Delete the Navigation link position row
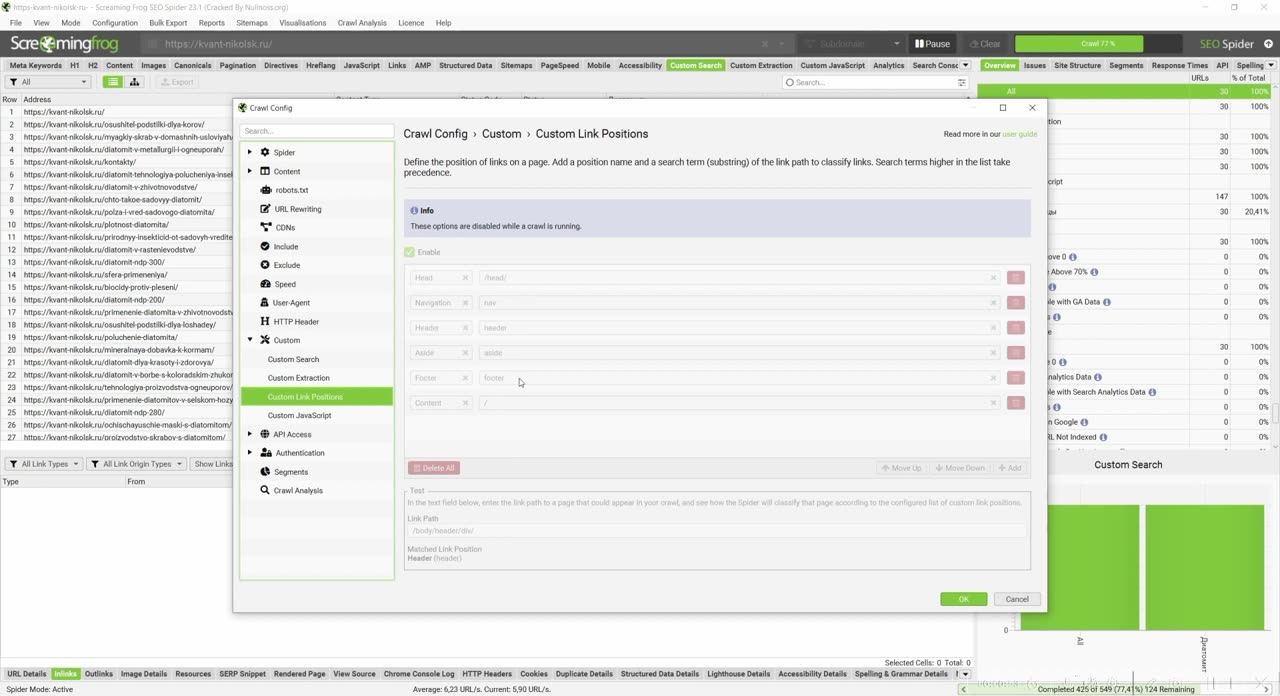1280x696 pixels. [x=1016, y=303]
